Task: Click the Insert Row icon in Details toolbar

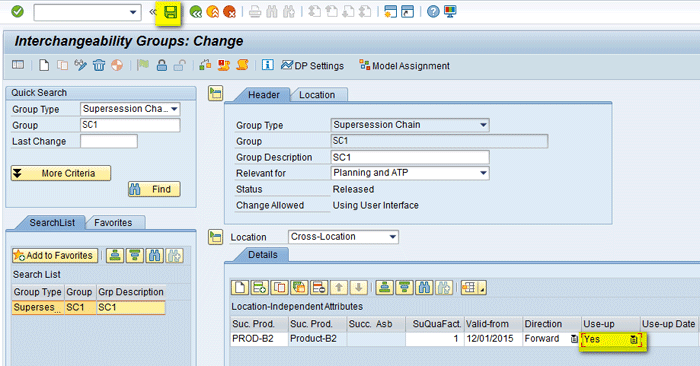Action: [x=259, y=288]
